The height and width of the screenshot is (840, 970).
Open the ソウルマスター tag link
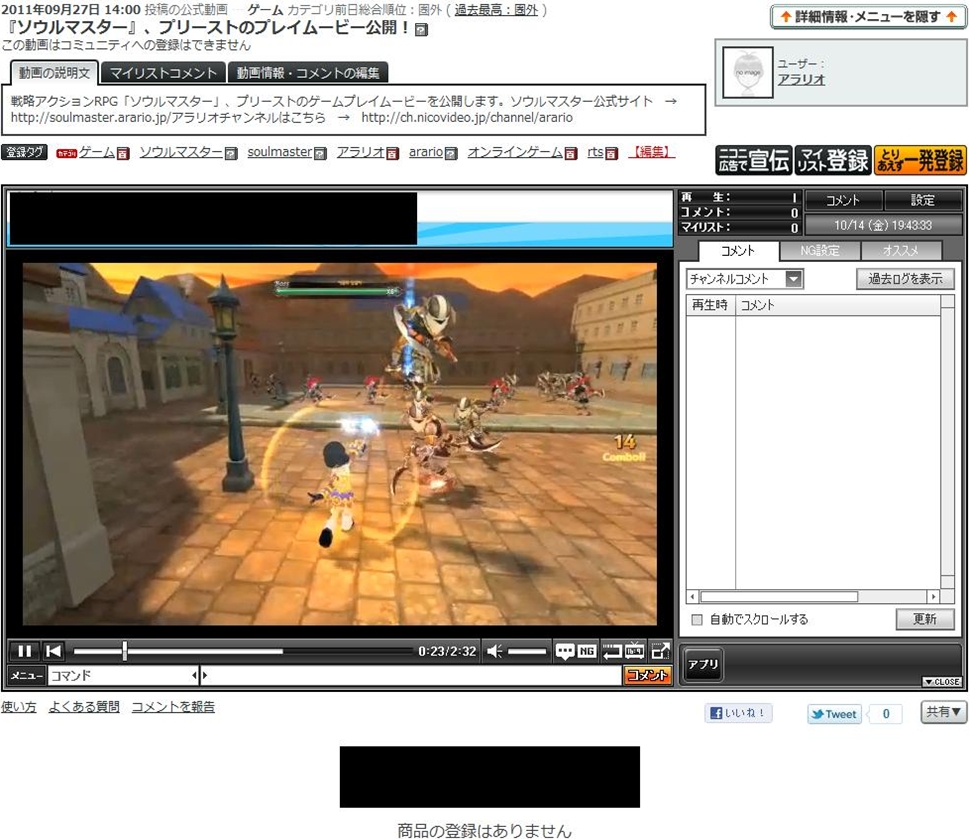coord(181,152)
